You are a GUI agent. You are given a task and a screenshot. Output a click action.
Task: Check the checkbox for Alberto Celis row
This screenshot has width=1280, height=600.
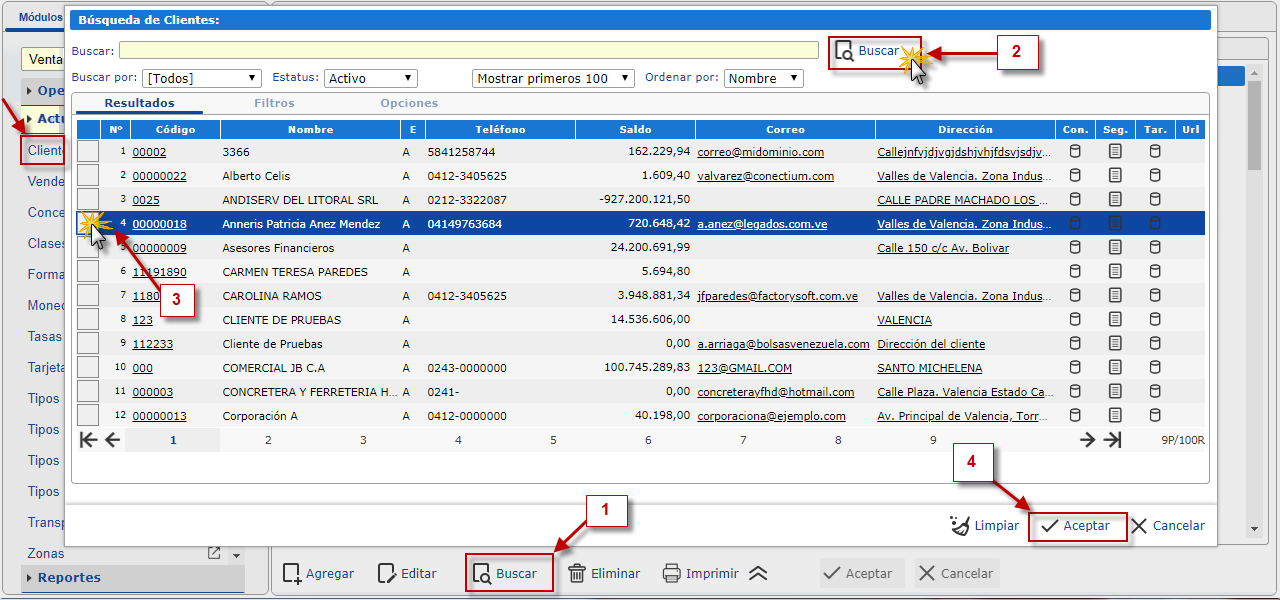(88, 176)
